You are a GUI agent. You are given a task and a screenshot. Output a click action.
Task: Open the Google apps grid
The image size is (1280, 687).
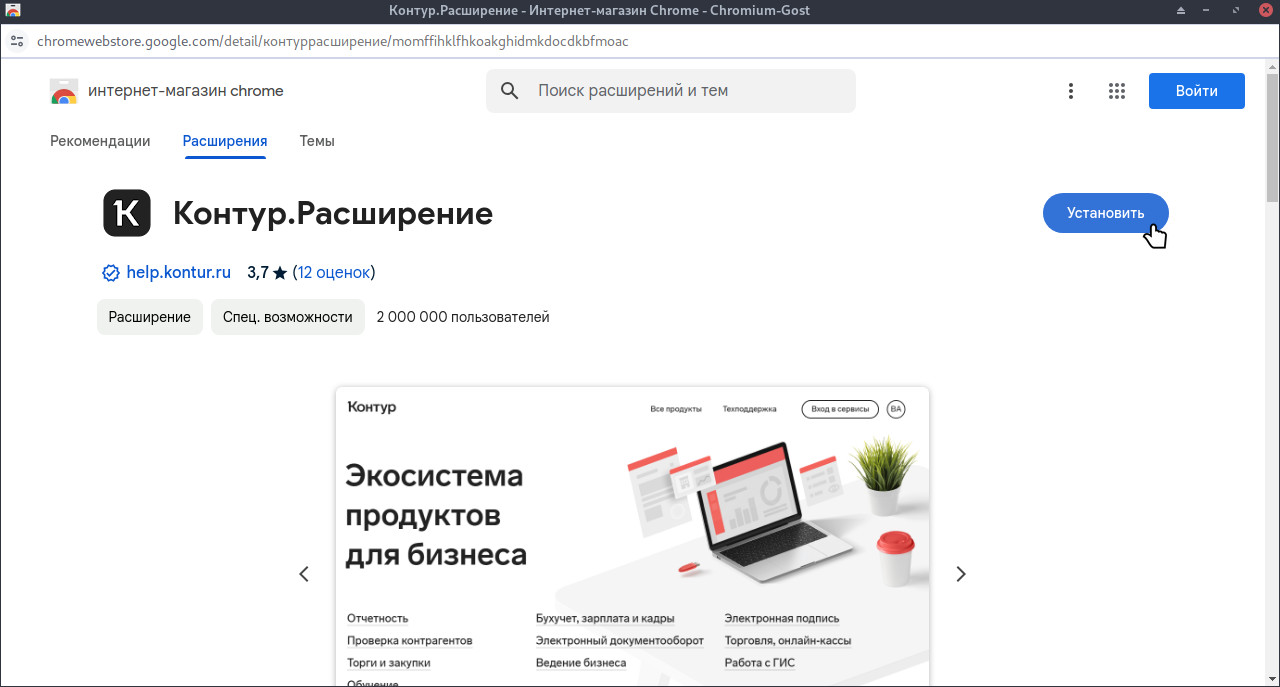point(1117,91)
